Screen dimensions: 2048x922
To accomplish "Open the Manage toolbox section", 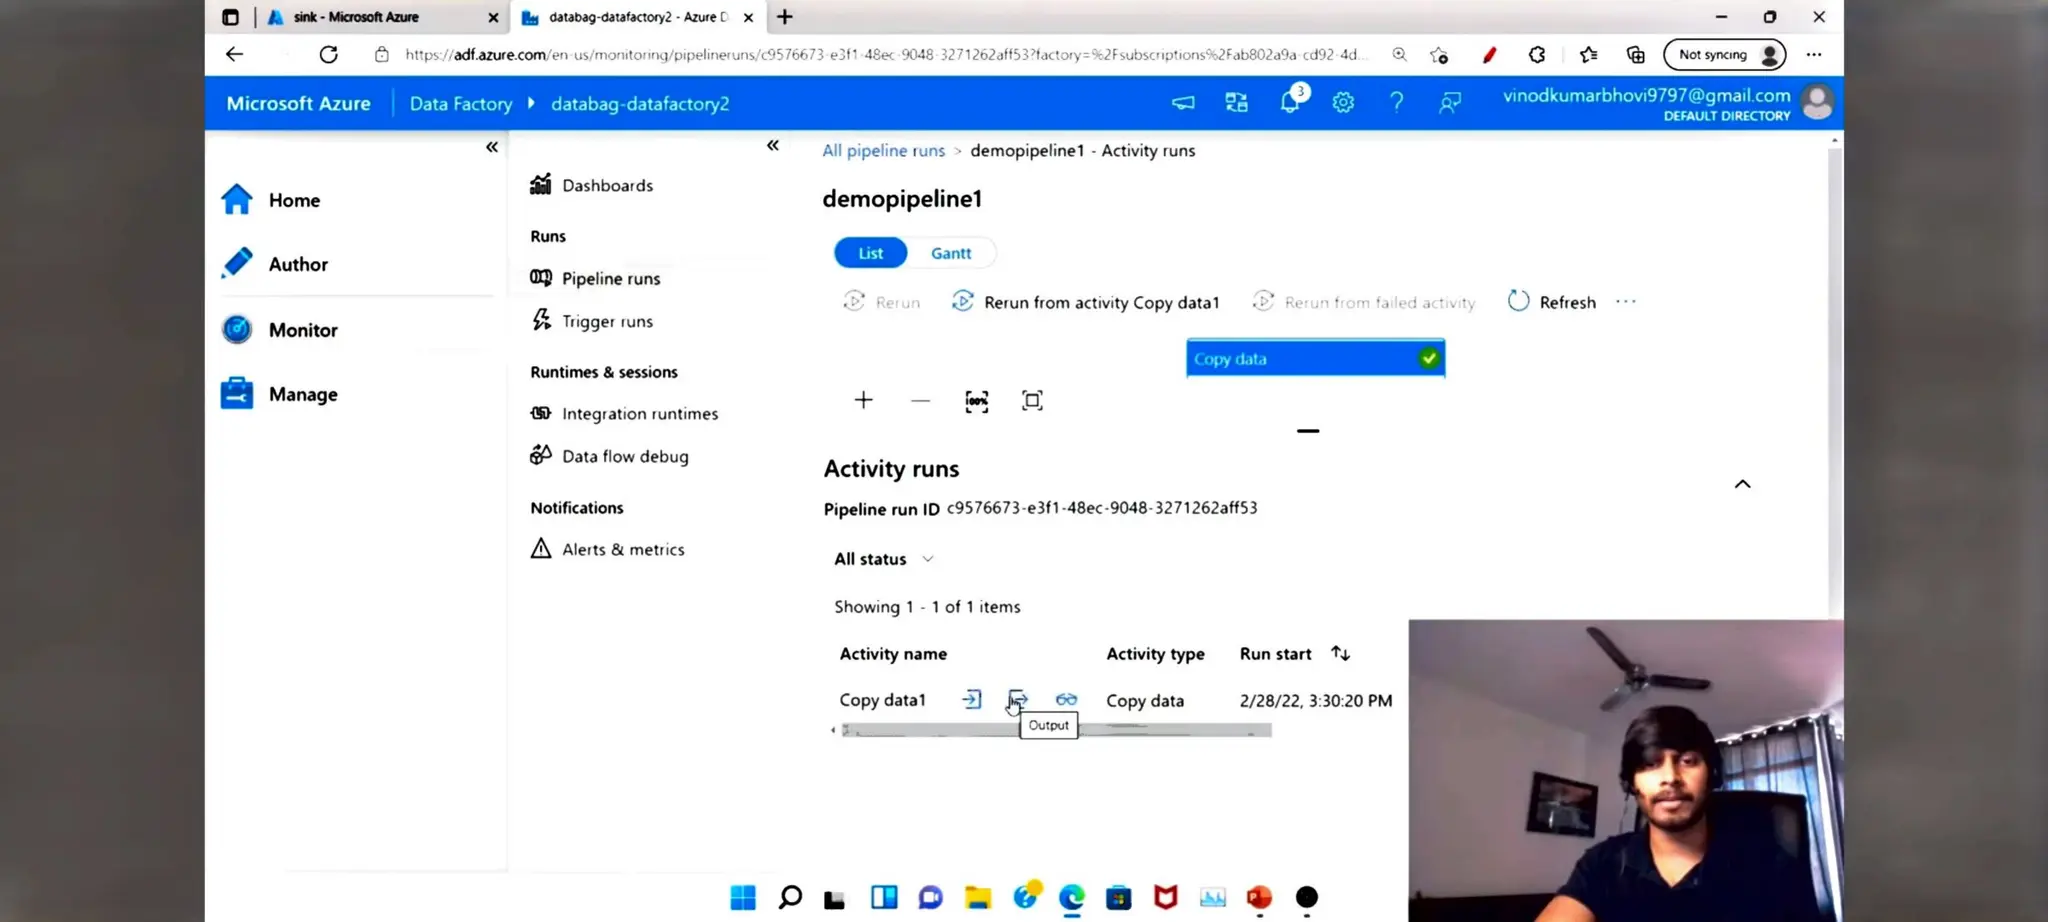I will pyautogui.click(x=280, y=394).
